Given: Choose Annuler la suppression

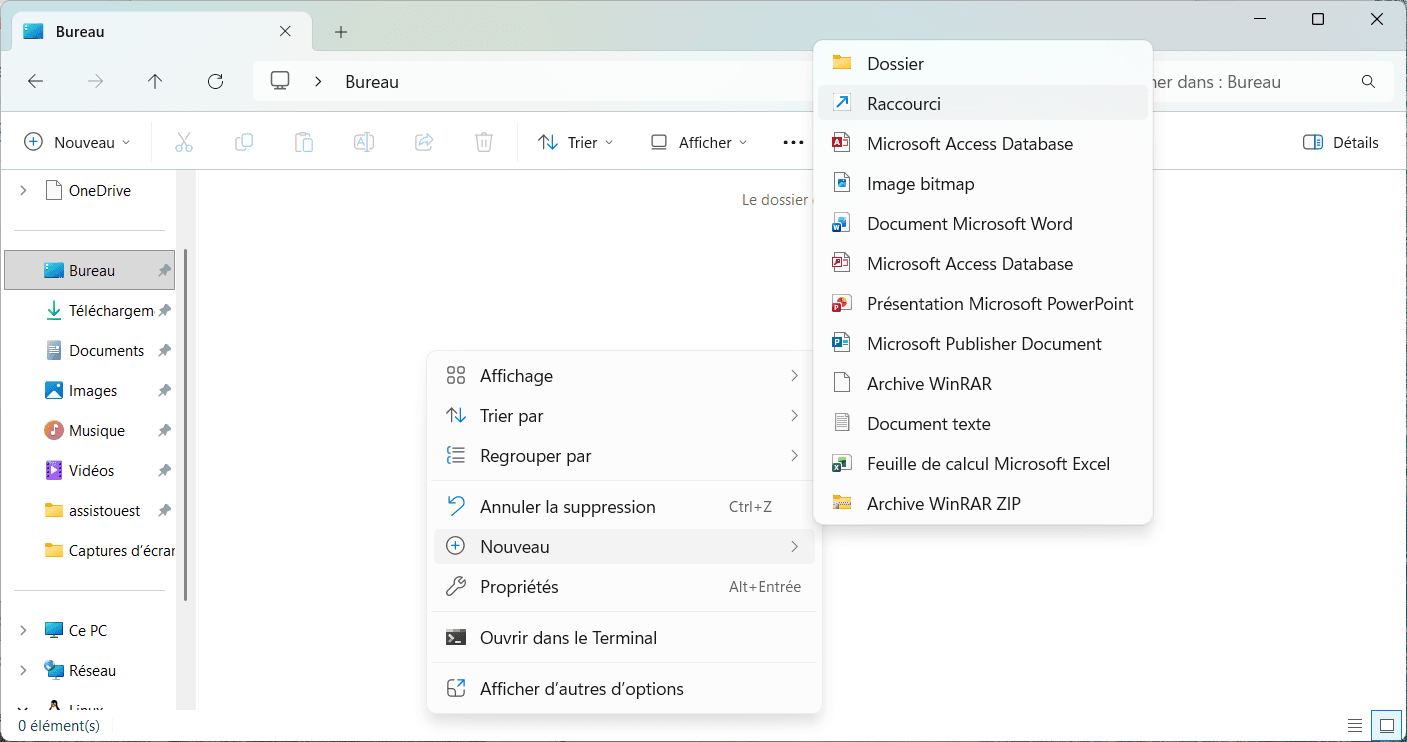Looking at the screenshot, I should [x=624, y=507].
